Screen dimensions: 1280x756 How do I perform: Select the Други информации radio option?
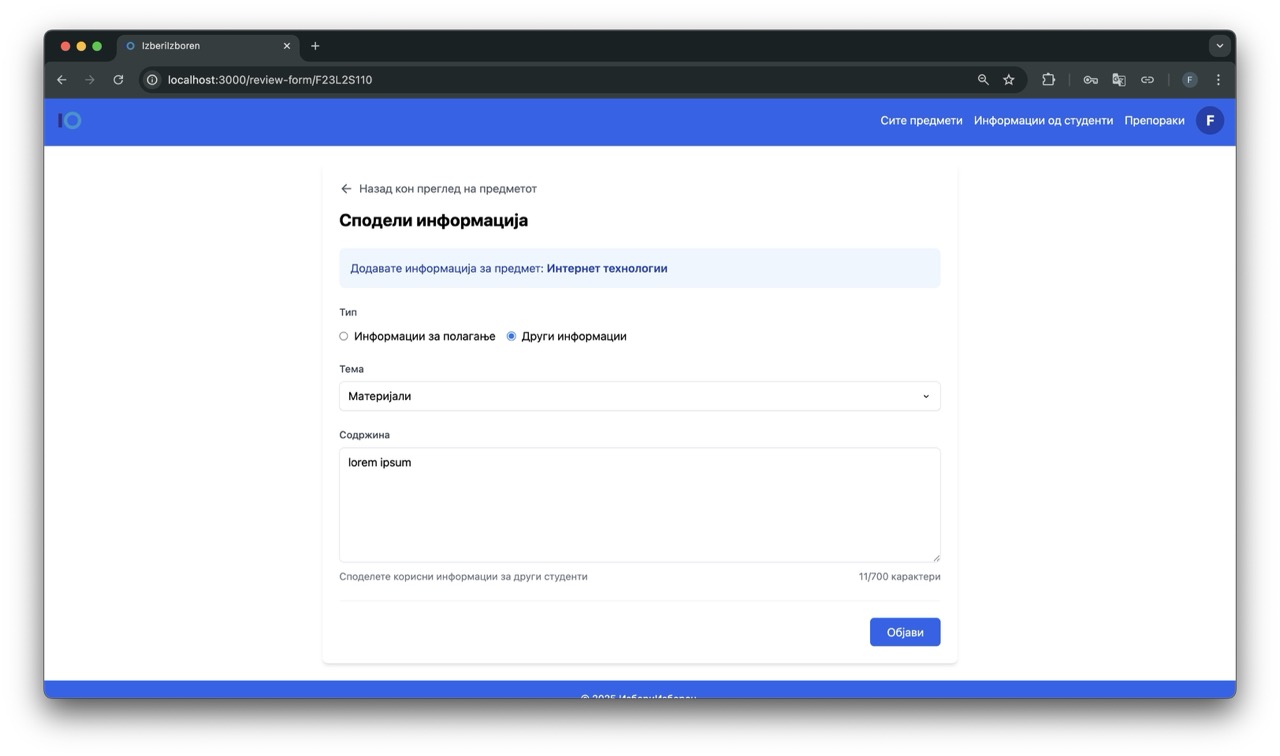(x=511, y=337)
